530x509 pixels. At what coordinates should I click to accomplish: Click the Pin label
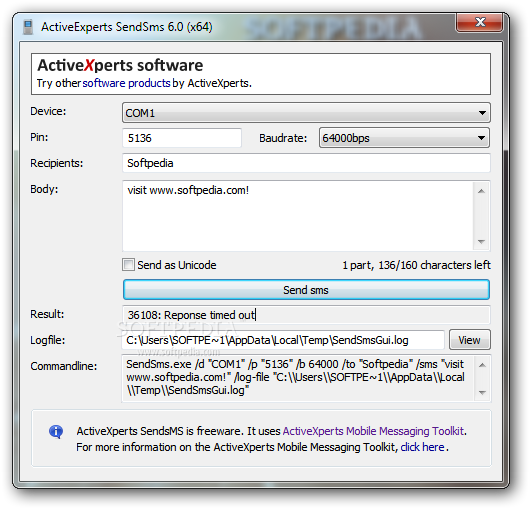39,137
